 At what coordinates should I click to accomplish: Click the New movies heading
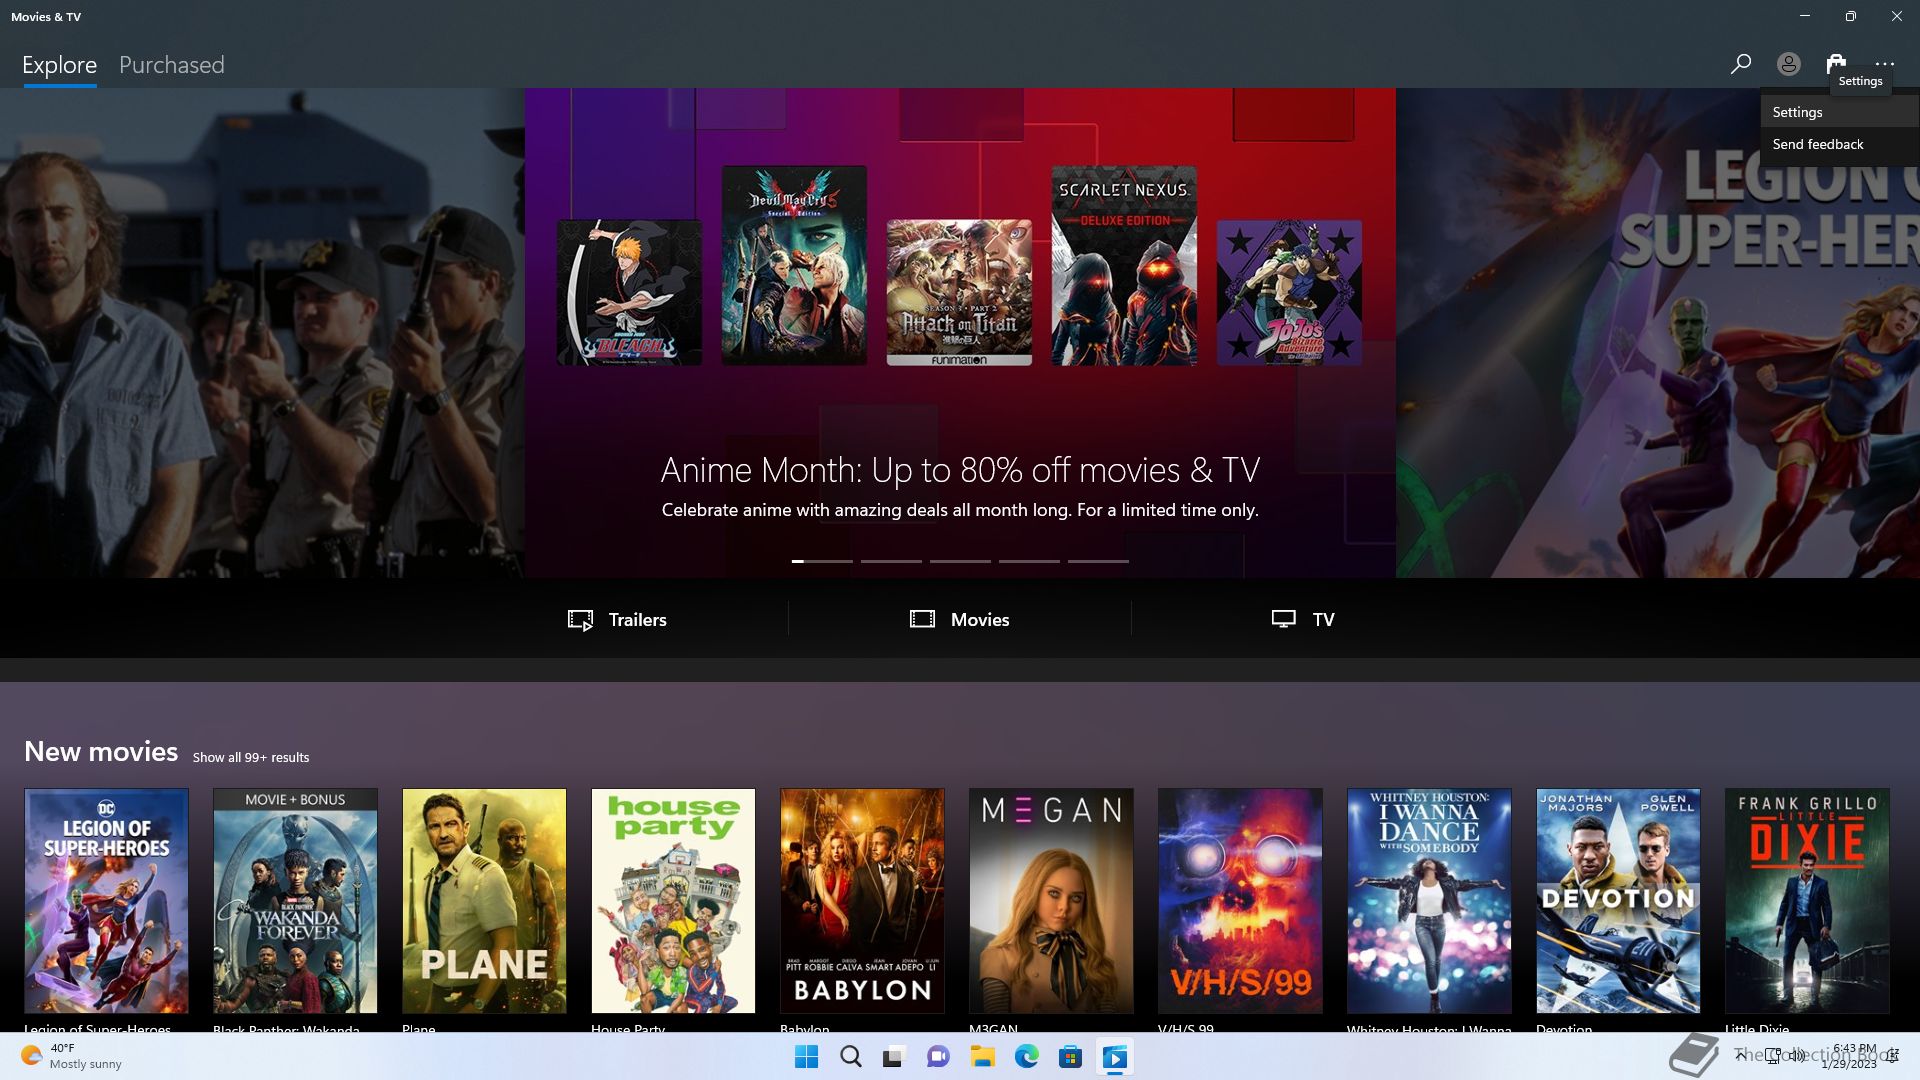[101, 752]
